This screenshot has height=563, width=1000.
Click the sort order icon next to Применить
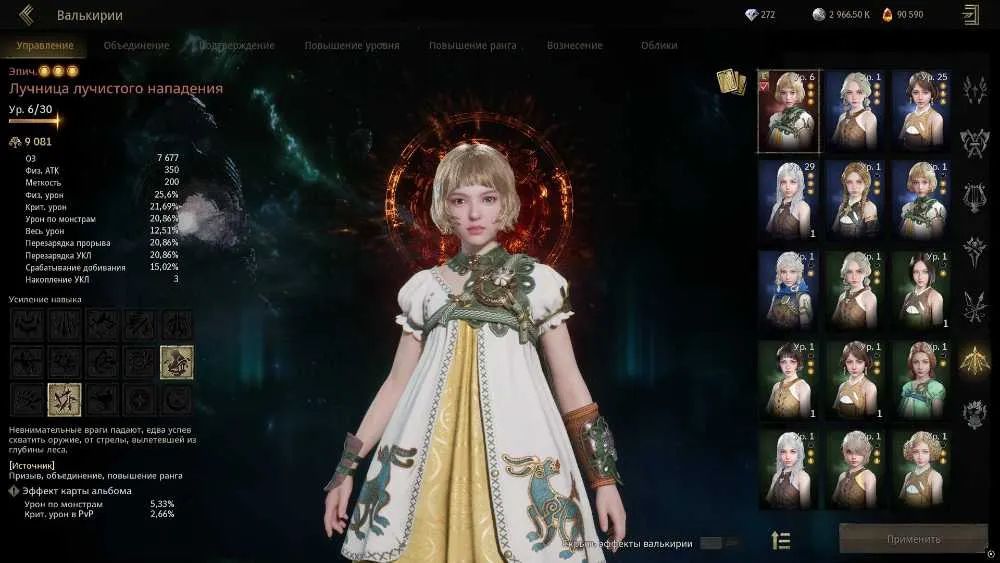pyautogui.click(x=781, y=540)
